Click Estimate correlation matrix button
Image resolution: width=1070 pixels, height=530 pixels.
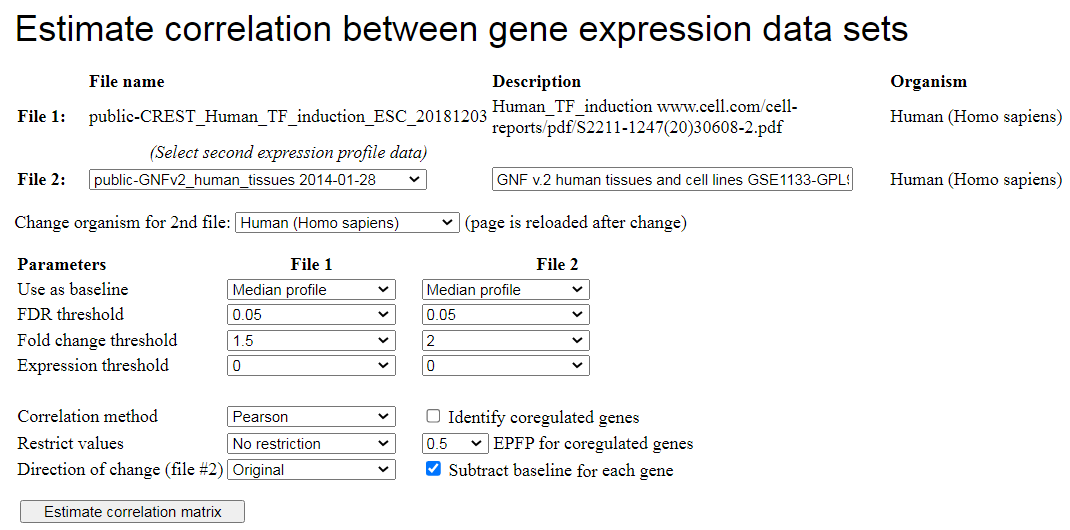pos(132,512)
